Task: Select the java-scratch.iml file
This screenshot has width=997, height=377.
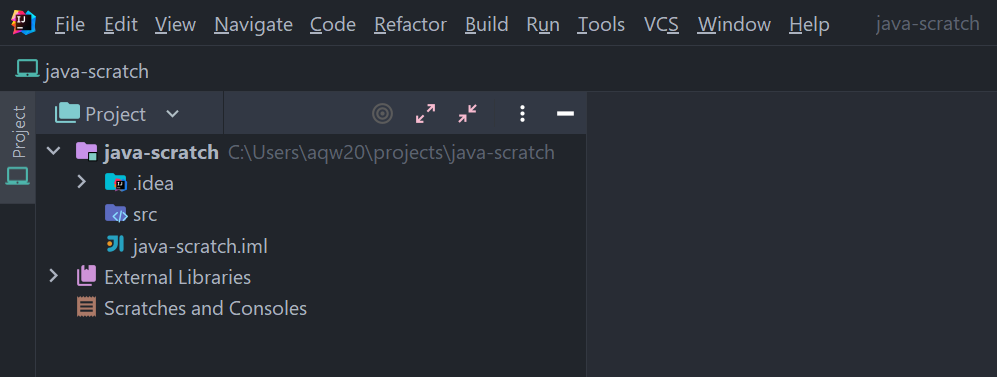Action: click(x=200, y=246)
